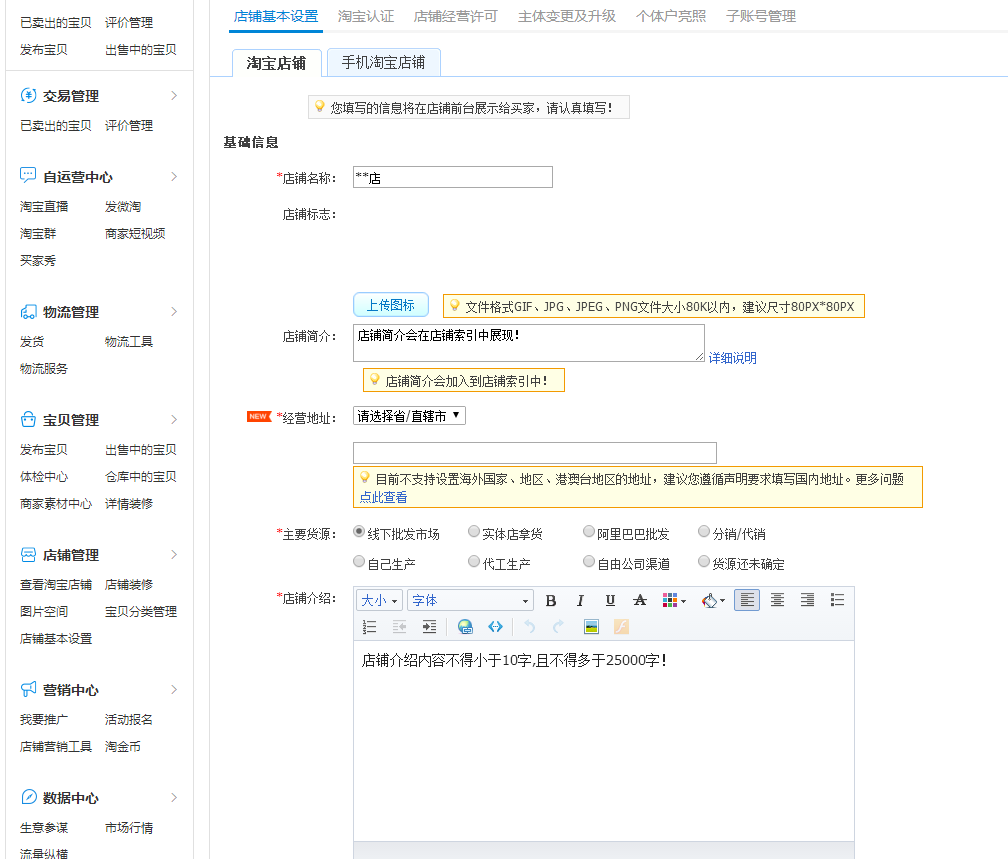Select 线下批发市场 as main supply source

coord(359,532)
